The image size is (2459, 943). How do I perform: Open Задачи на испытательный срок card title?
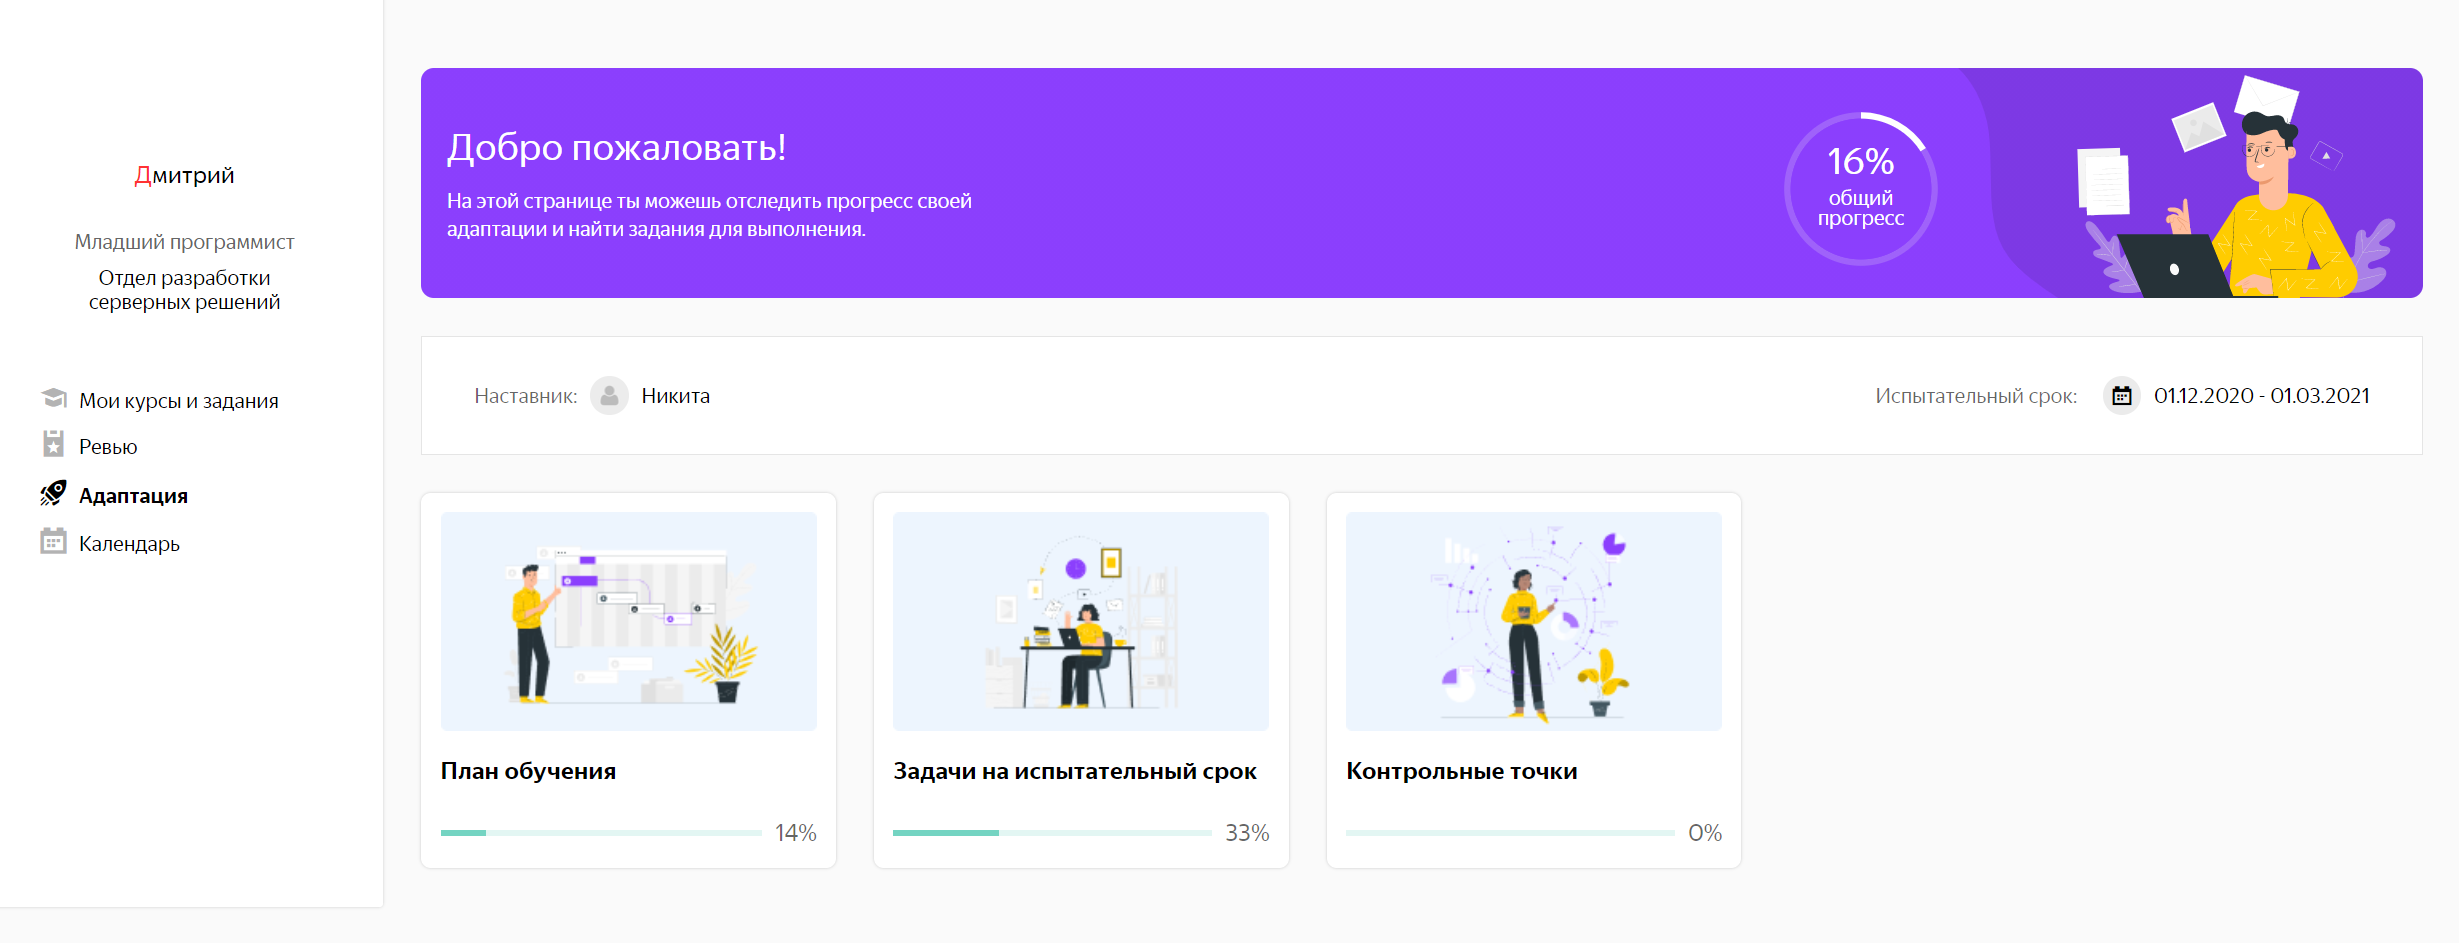1075,771
